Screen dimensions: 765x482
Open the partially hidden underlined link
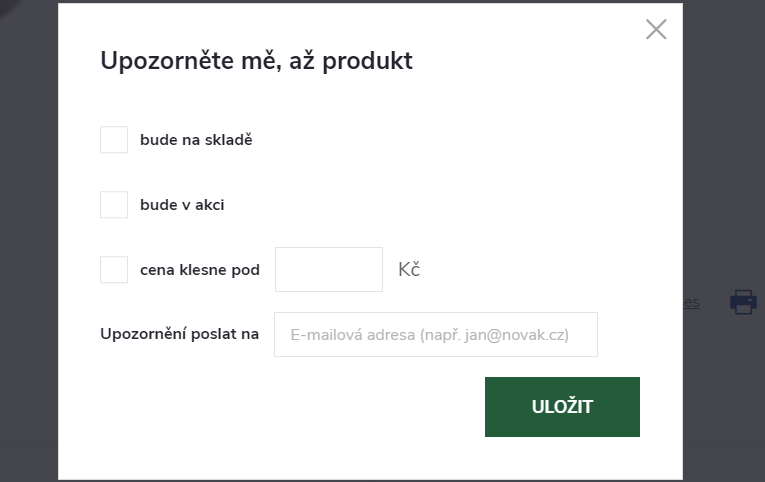coord(691,302)
